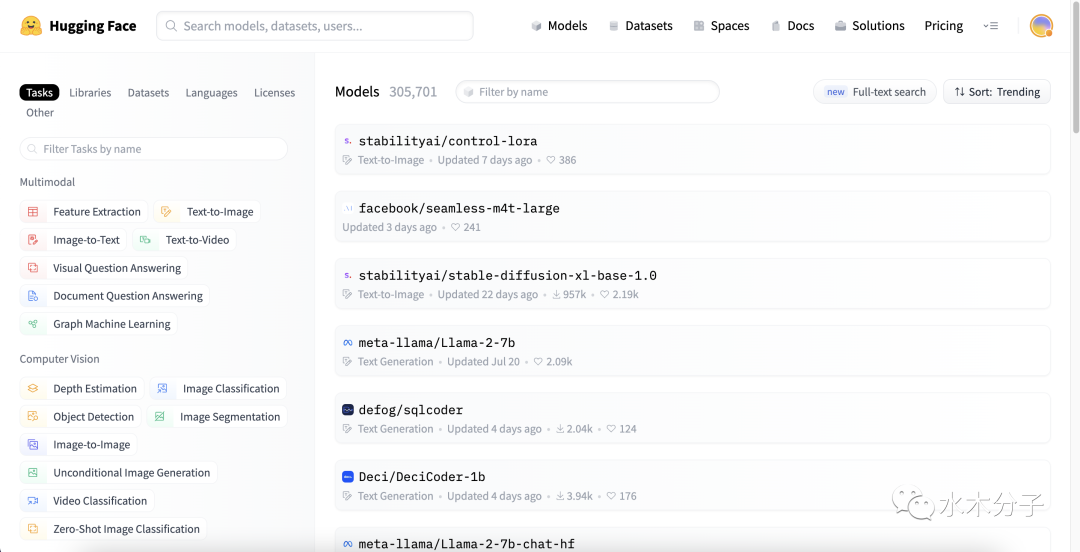Click the Object Detection icon

point(33,417)
